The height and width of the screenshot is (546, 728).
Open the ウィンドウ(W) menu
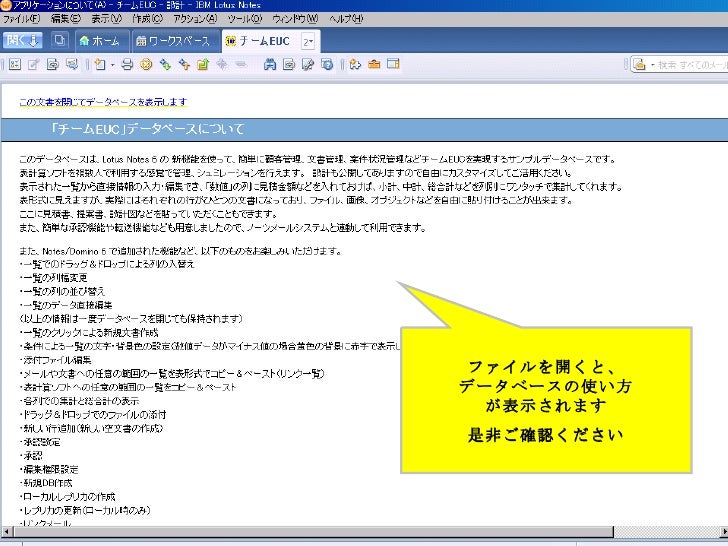(x=295, y=19)
